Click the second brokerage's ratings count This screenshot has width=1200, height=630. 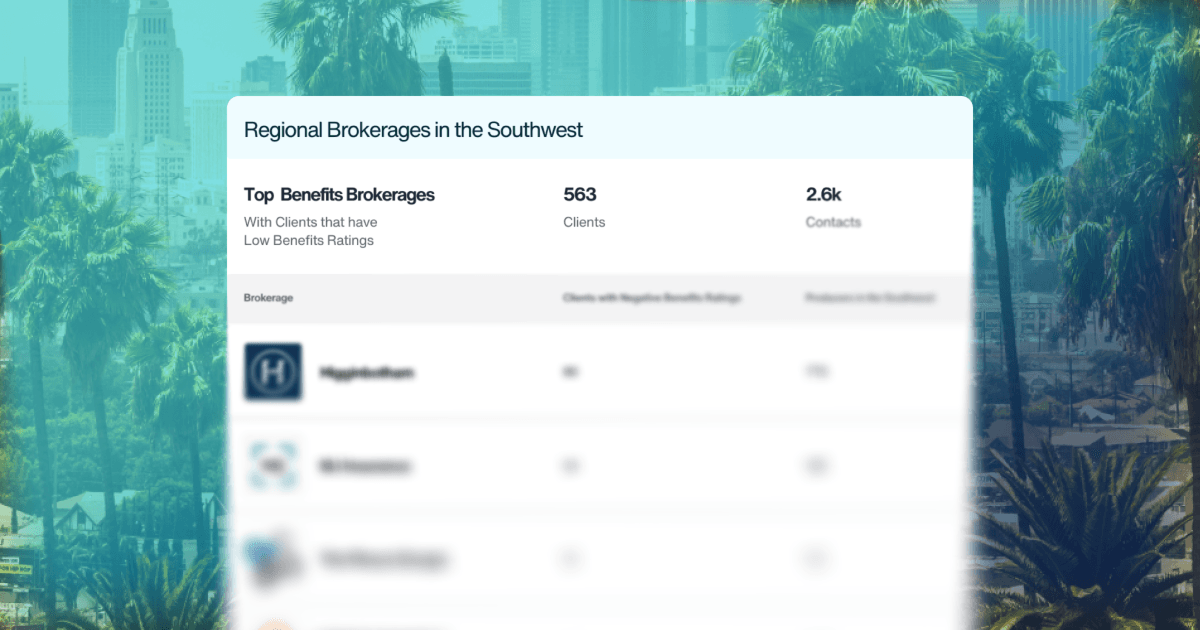(x=570, y=466)
